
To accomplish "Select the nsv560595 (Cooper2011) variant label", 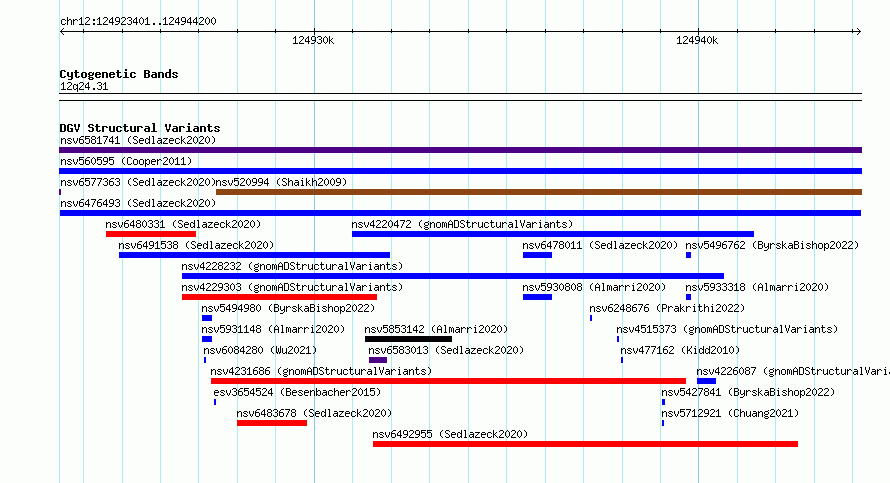I will [x=126, y=161].
